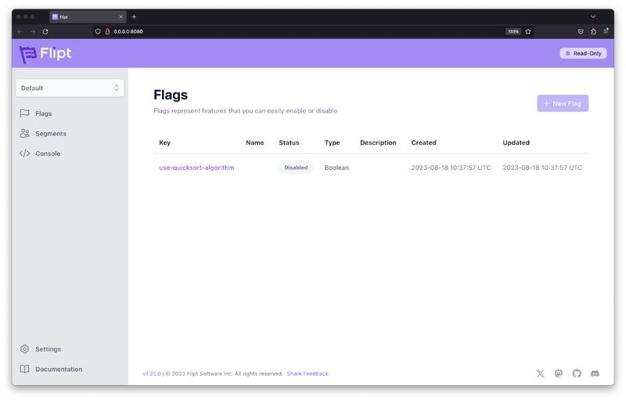Go to Flags in the sidebar

click(43, 113)
